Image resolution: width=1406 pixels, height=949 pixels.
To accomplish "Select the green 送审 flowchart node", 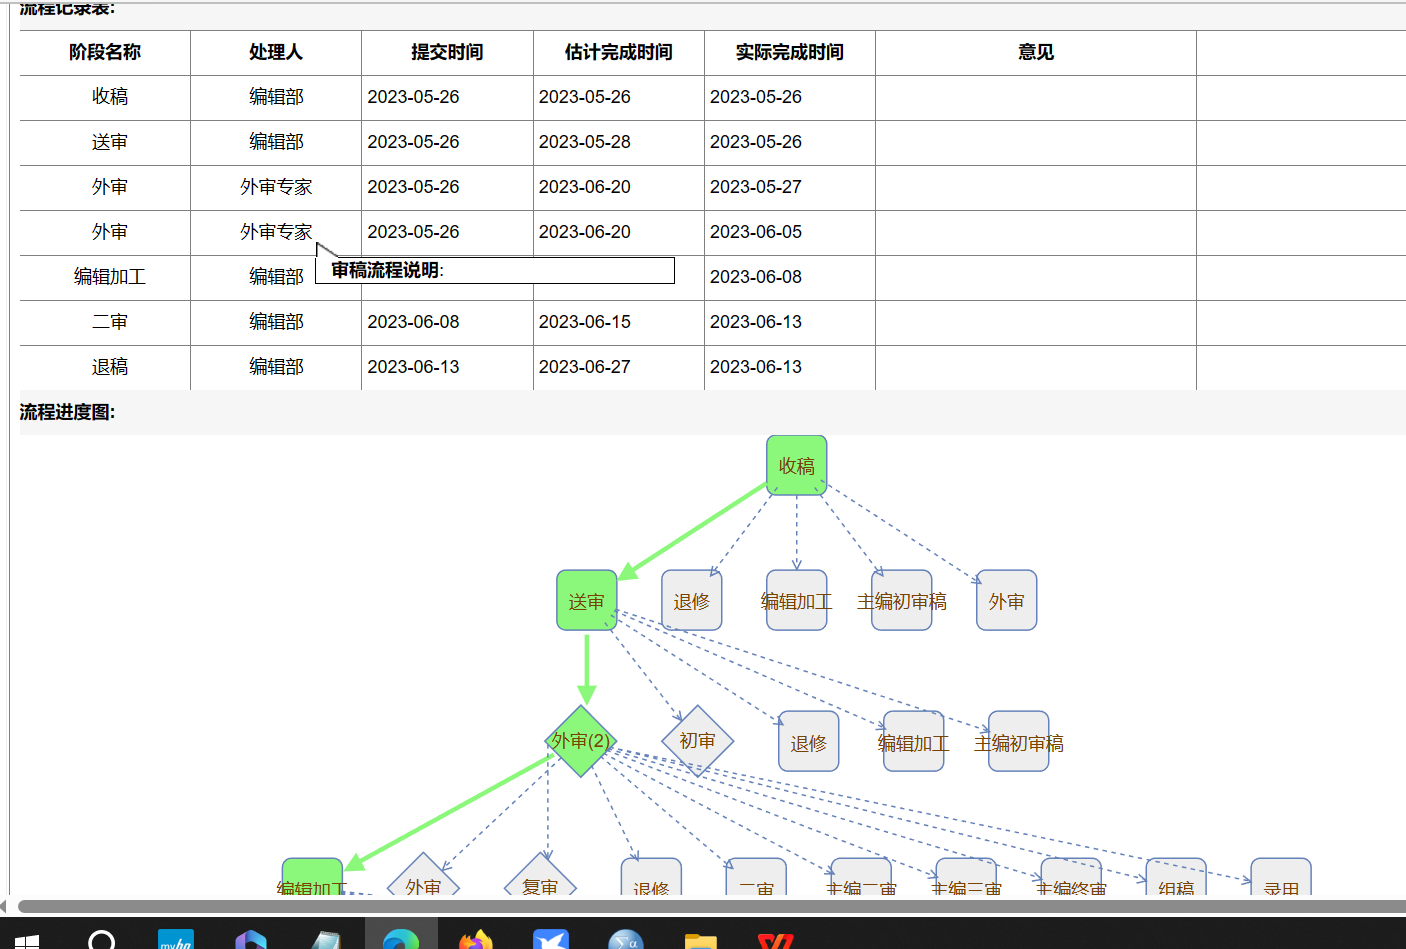I will pos(586,601).
